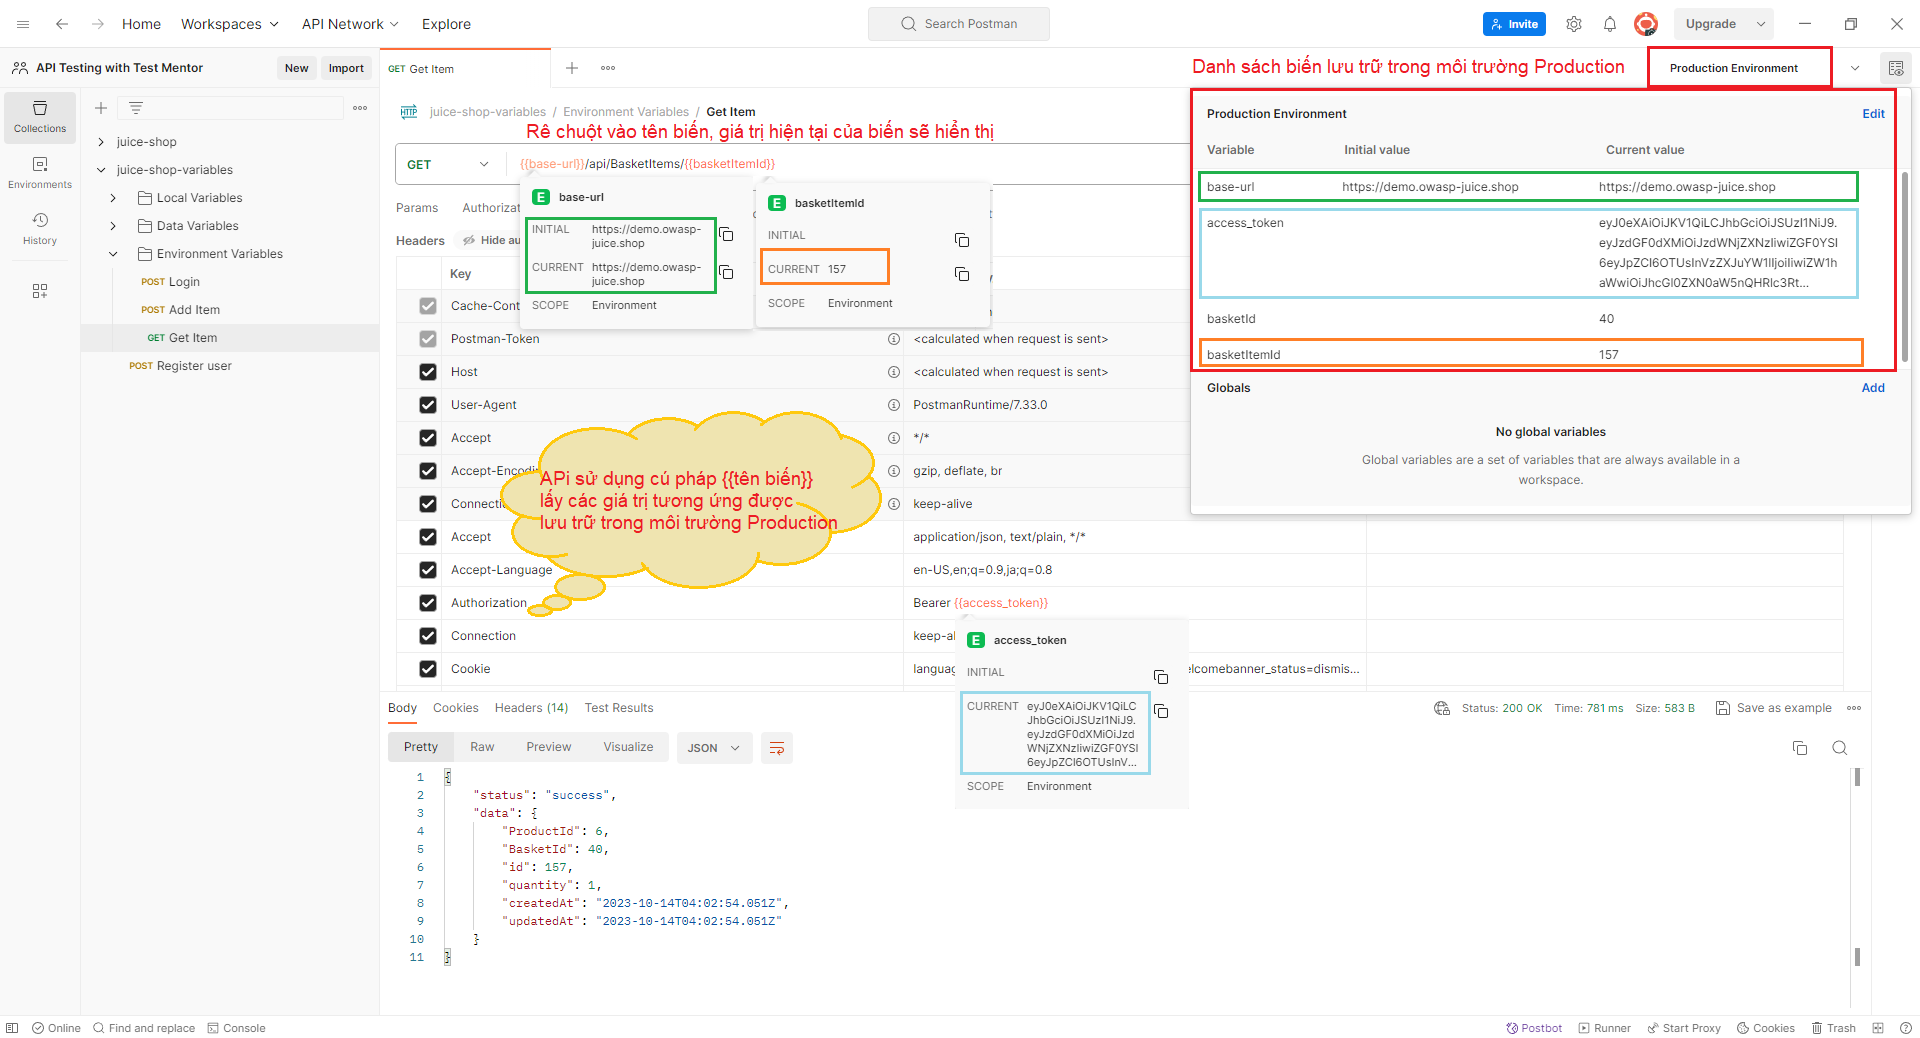Image resolution: width=1920 pixels, height=1038 pixels.
Task: Switch to response Headers (14) tab
Action: coord(531,708)
